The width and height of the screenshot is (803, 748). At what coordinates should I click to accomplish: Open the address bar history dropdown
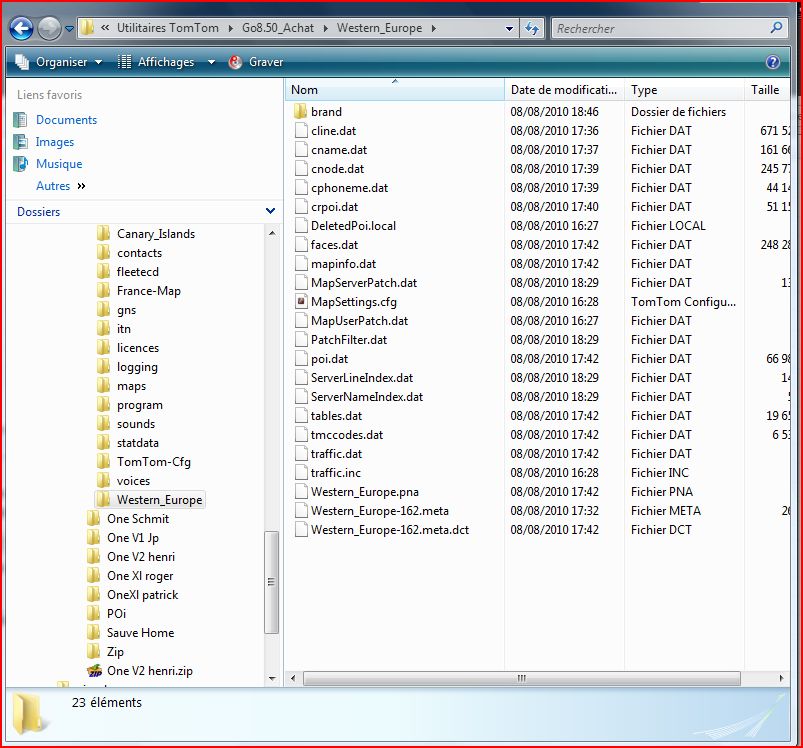click(509, 29)
